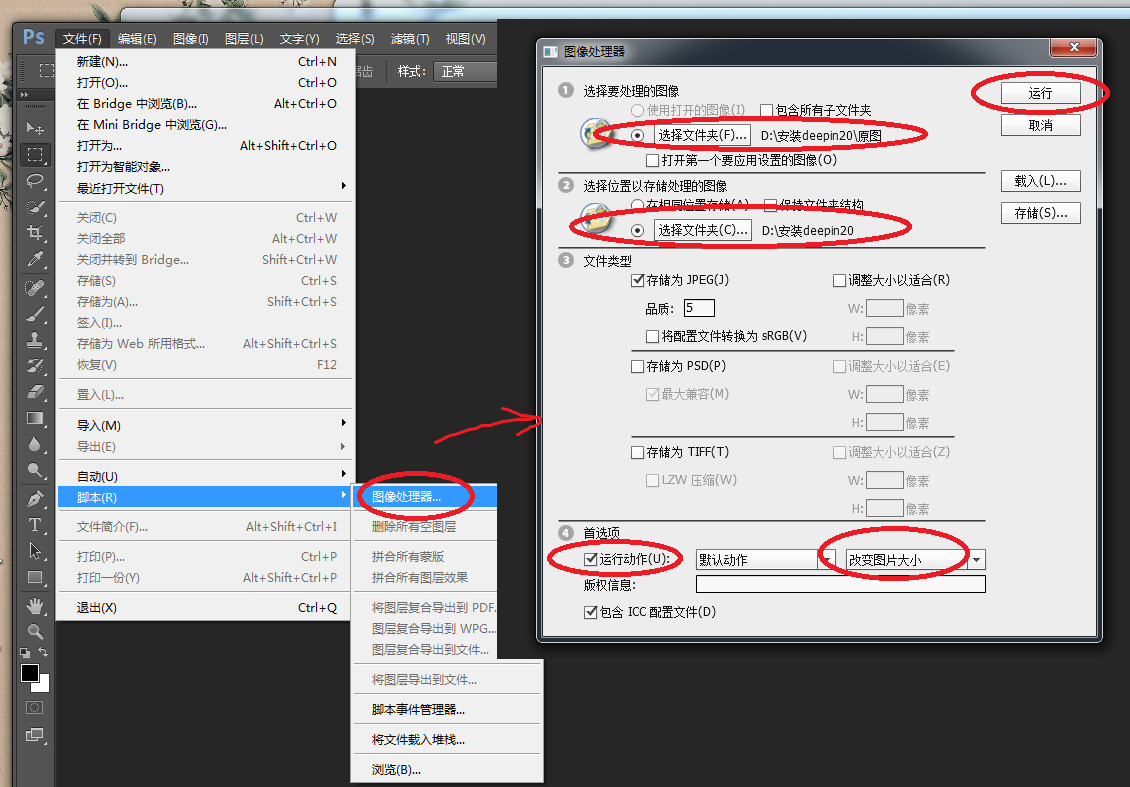Select the Rectangular Marquee tool in toolbox
This screenshot has width=1130, height=787.
pos(35,154)
